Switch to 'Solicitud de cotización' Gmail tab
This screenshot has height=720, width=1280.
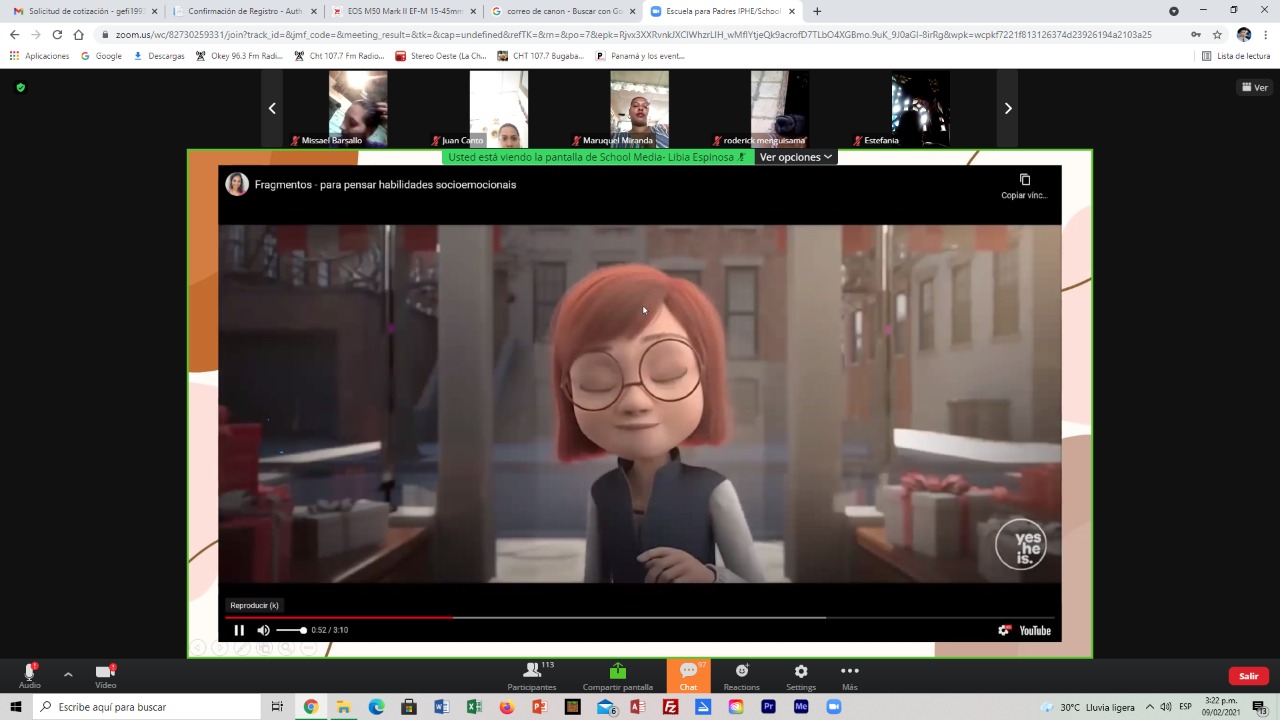pos(84,11)
